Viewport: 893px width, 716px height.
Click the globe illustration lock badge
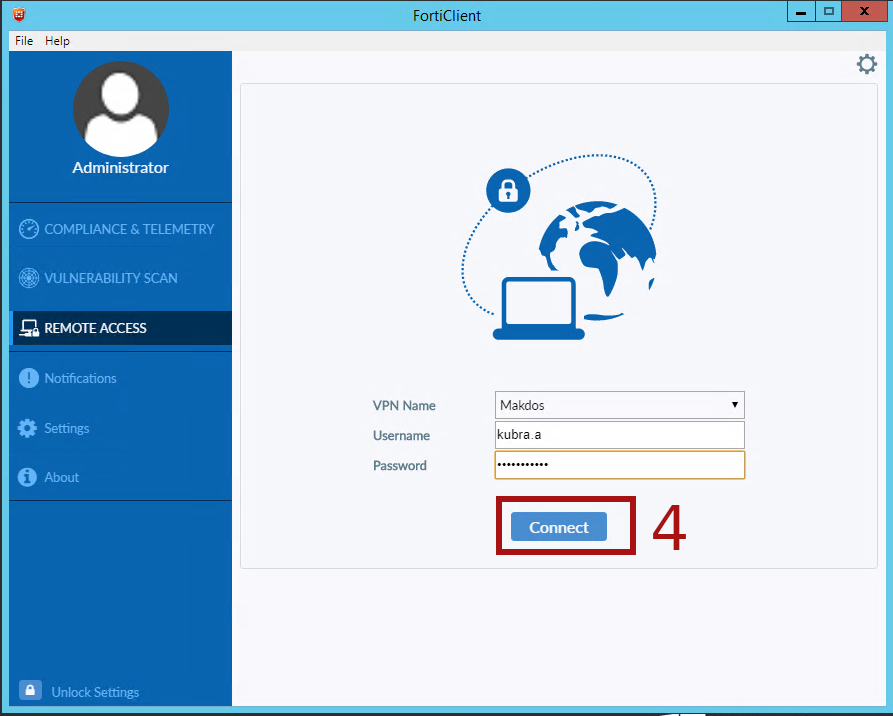pyautogui.click(x=508, y=190)
